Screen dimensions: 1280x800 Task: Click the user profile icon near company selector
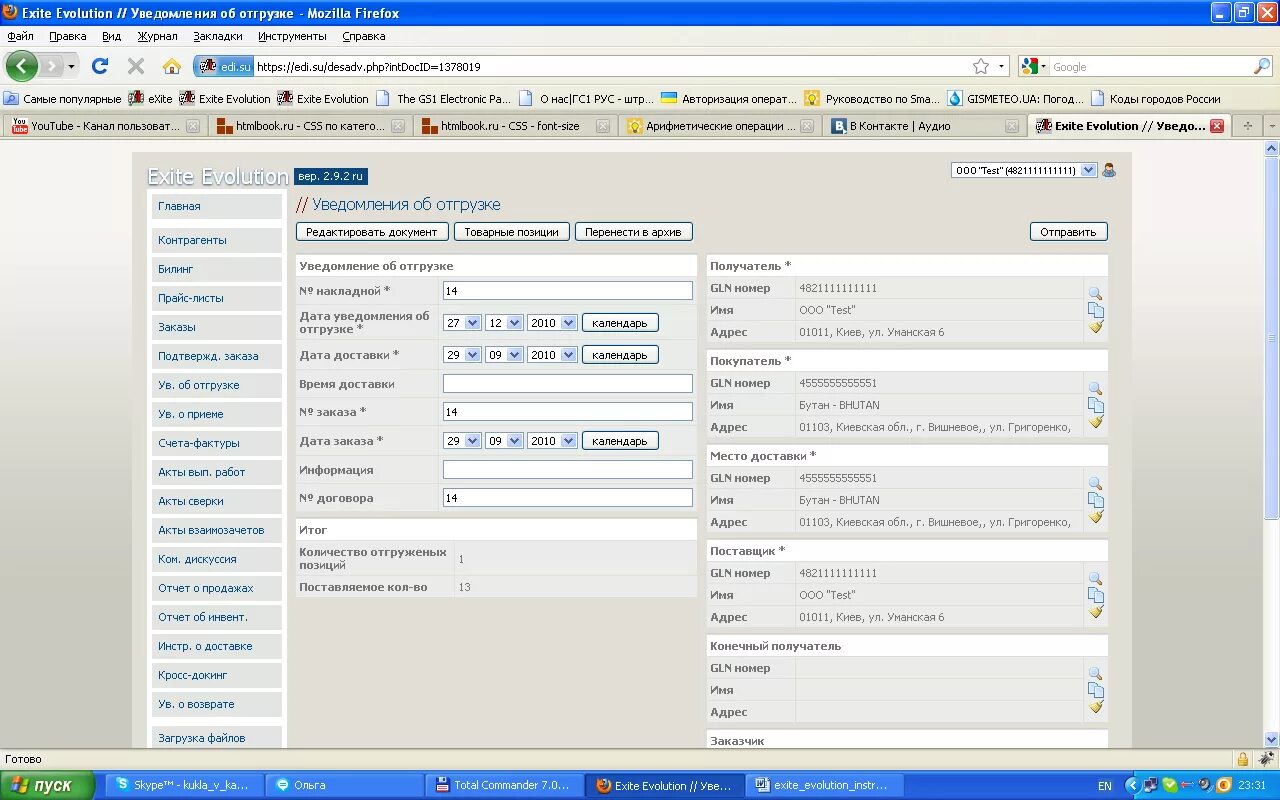point(1108,170)
